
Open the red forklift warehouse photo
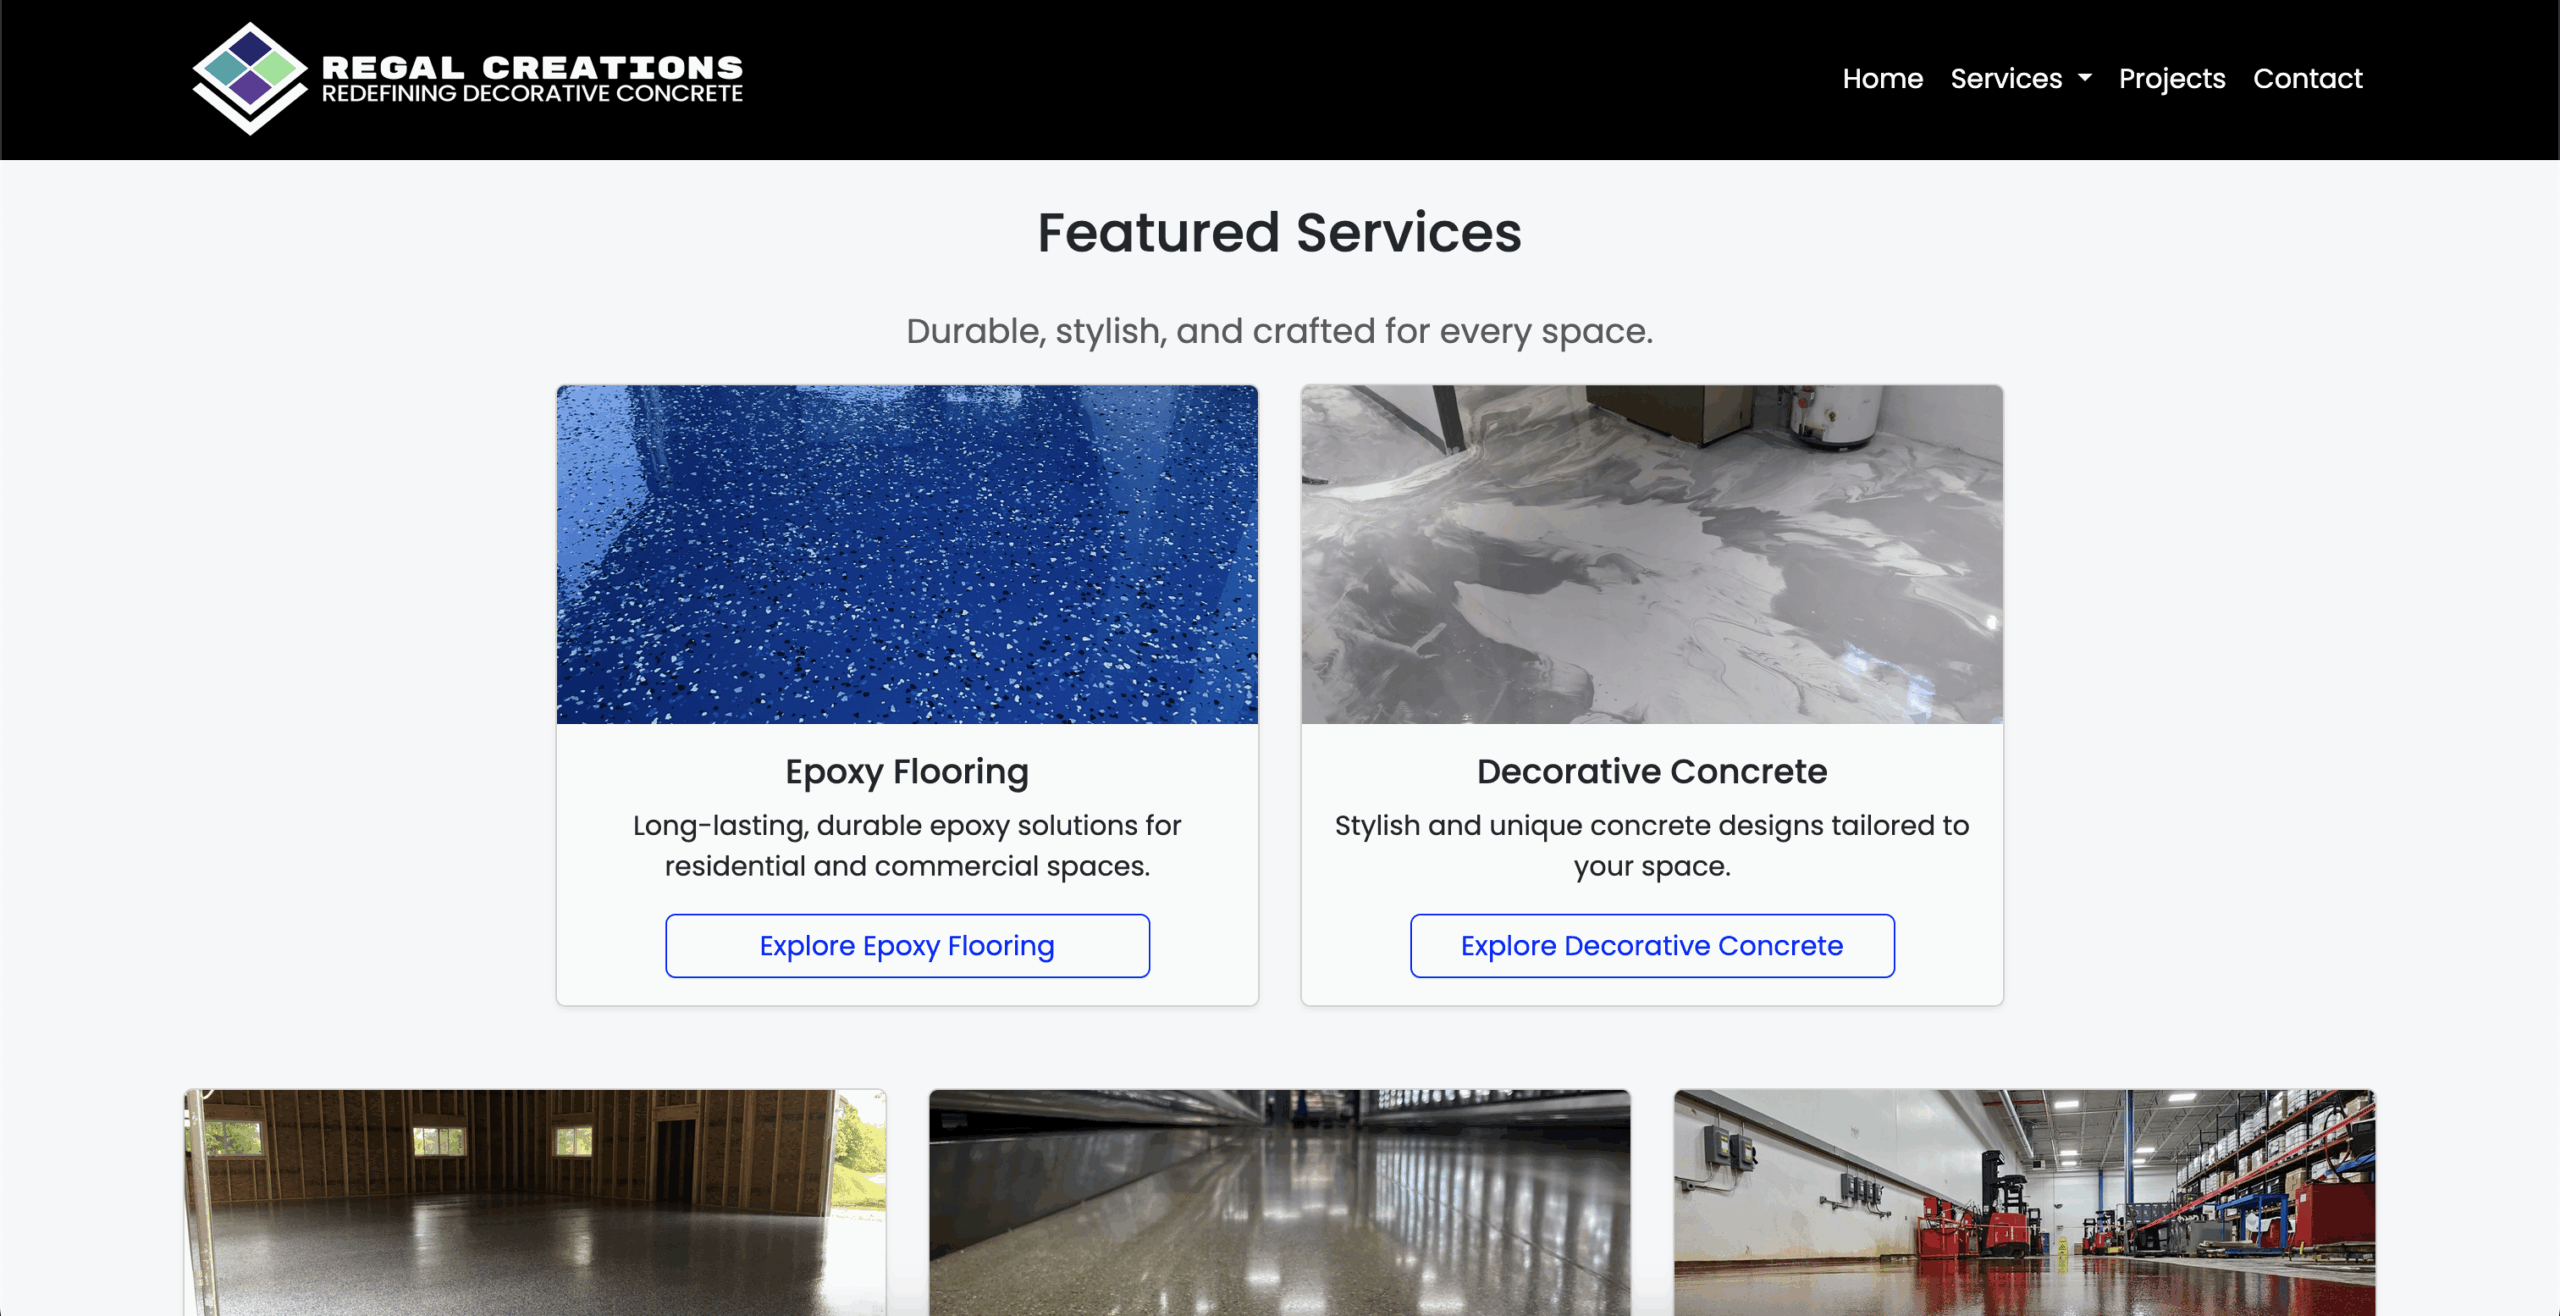2025,1202
